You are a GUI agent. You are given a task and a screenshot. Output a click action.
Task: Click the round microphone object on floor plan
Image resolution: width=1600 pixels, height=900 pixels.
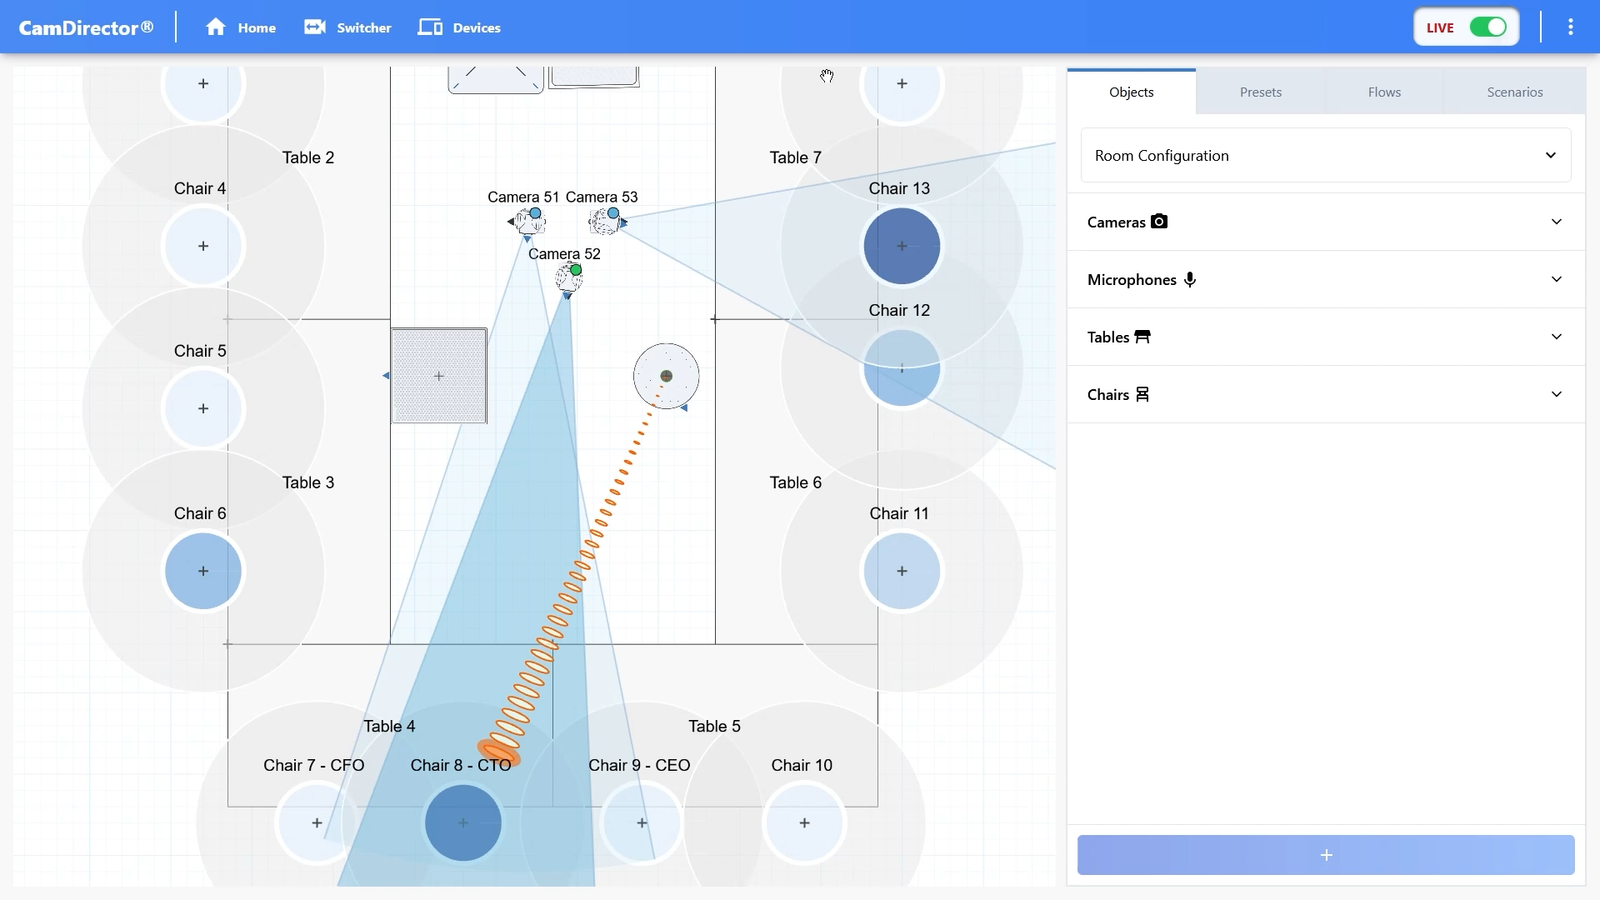point(666,376)
